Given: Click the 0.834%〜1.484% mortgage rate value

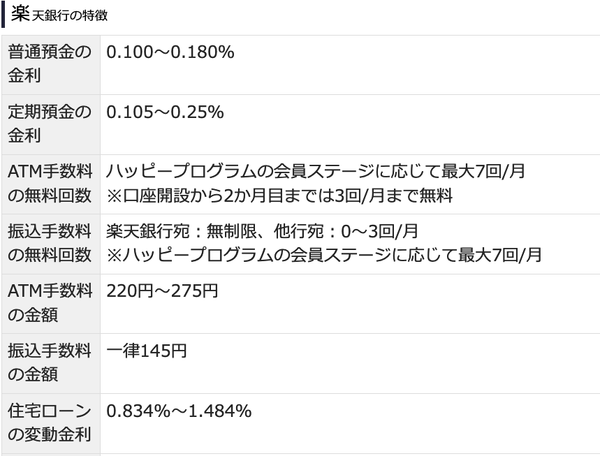Looking at the screenshot, I should click(179, 412).
